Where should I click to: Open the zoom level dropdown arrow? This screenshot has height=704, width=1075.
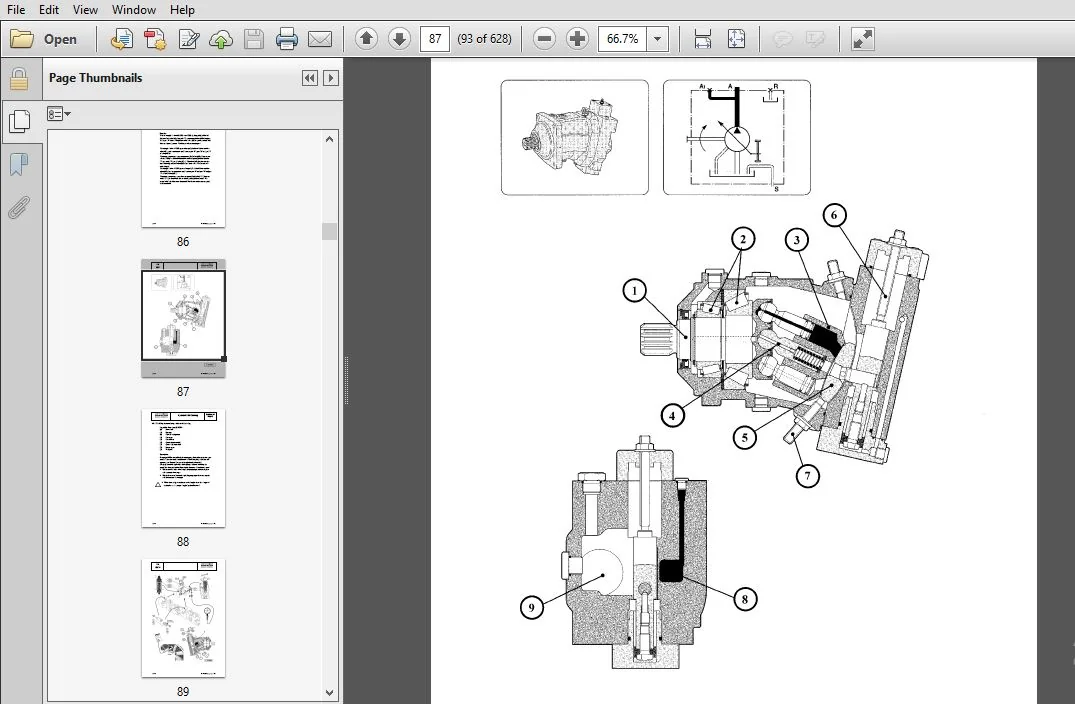point(657,39)
